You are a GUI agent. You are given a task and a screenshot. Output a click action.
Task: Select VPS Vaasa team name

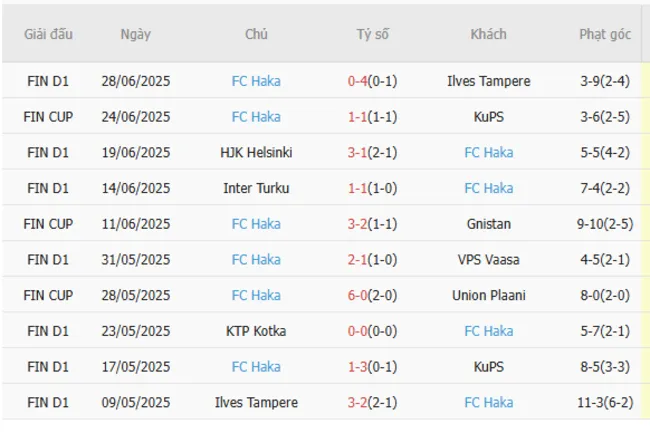(x=488, y=260)
